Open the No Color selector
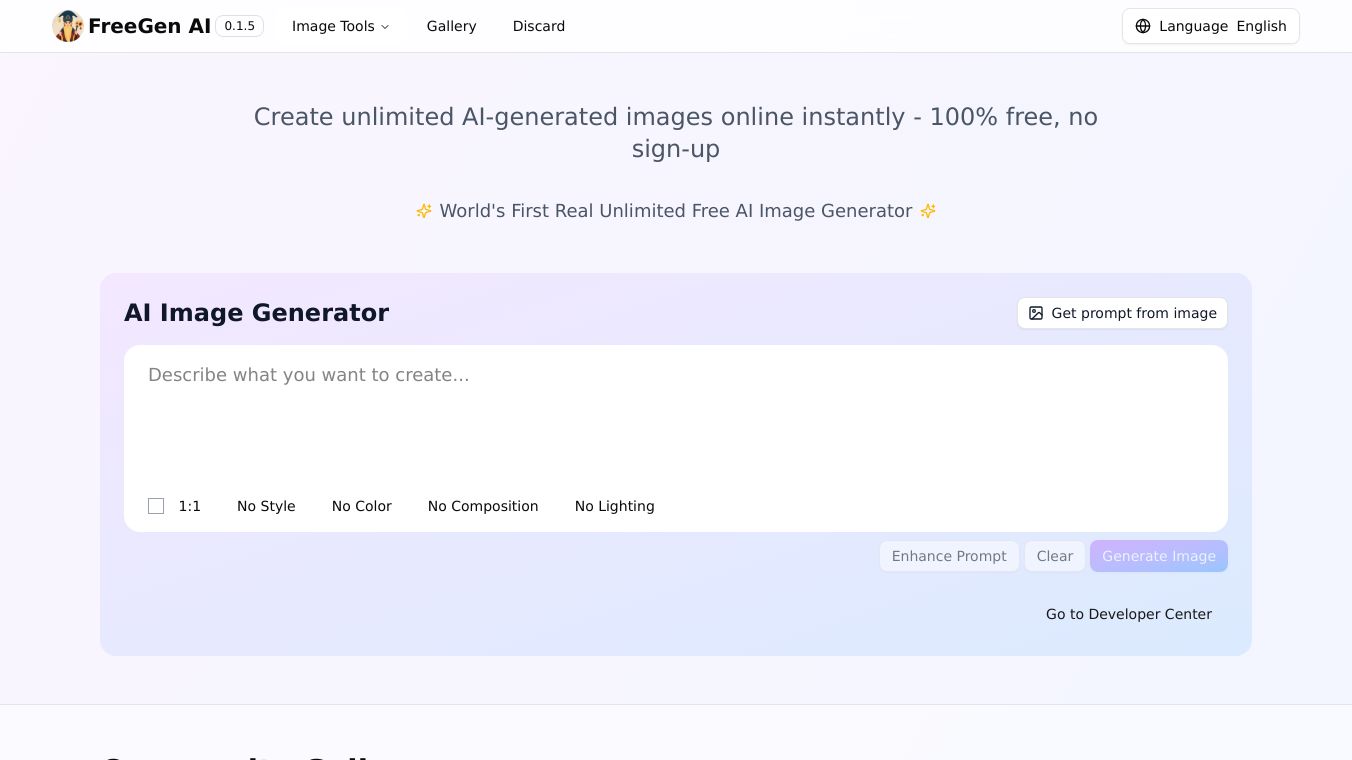 pos(362,506)
